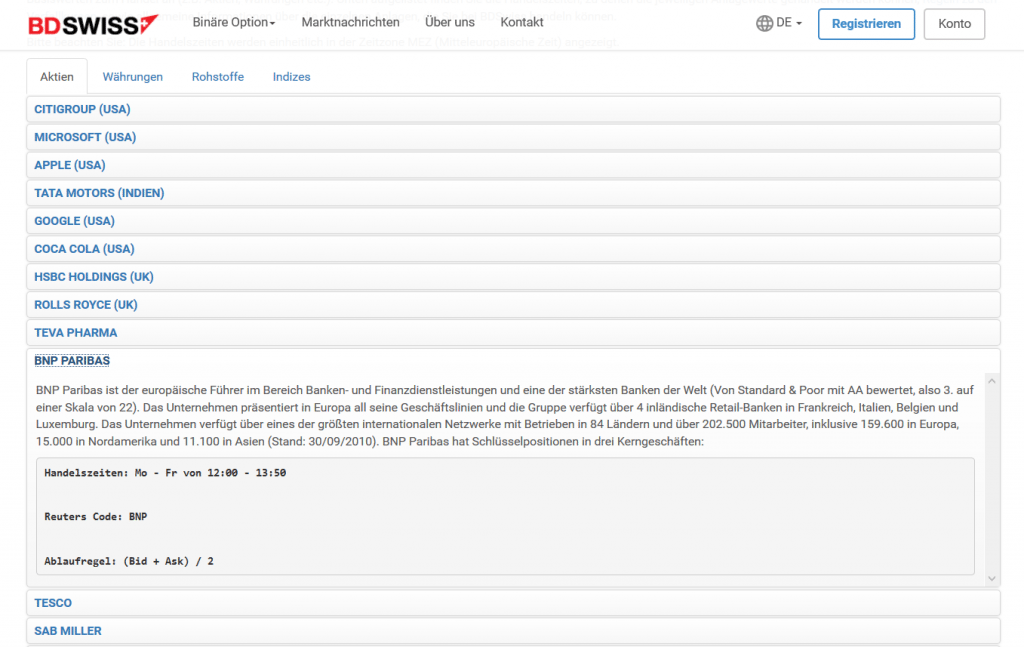The width and height of the screenshot is (1024, 647).
Task: Open the Kontakt page
Action: pos(522,22)
